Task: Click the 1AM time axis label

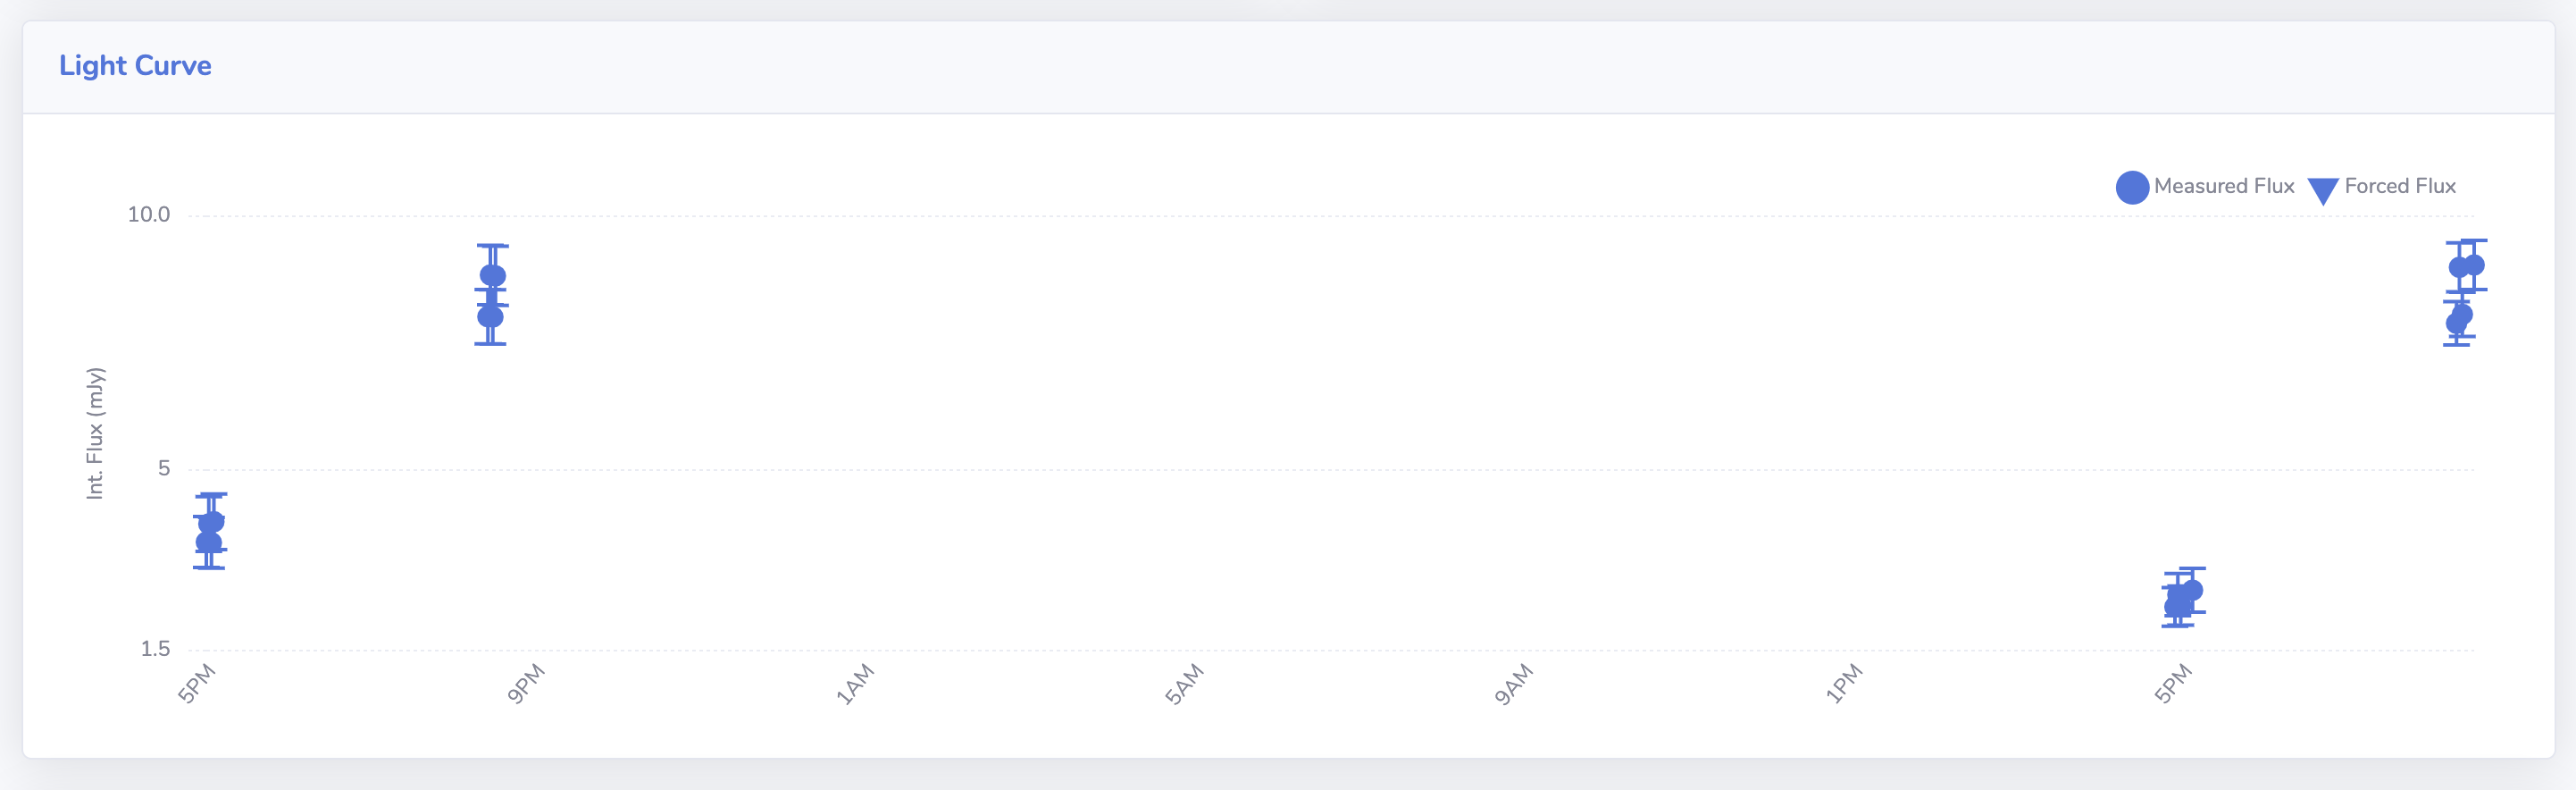Action: point(854,684)
